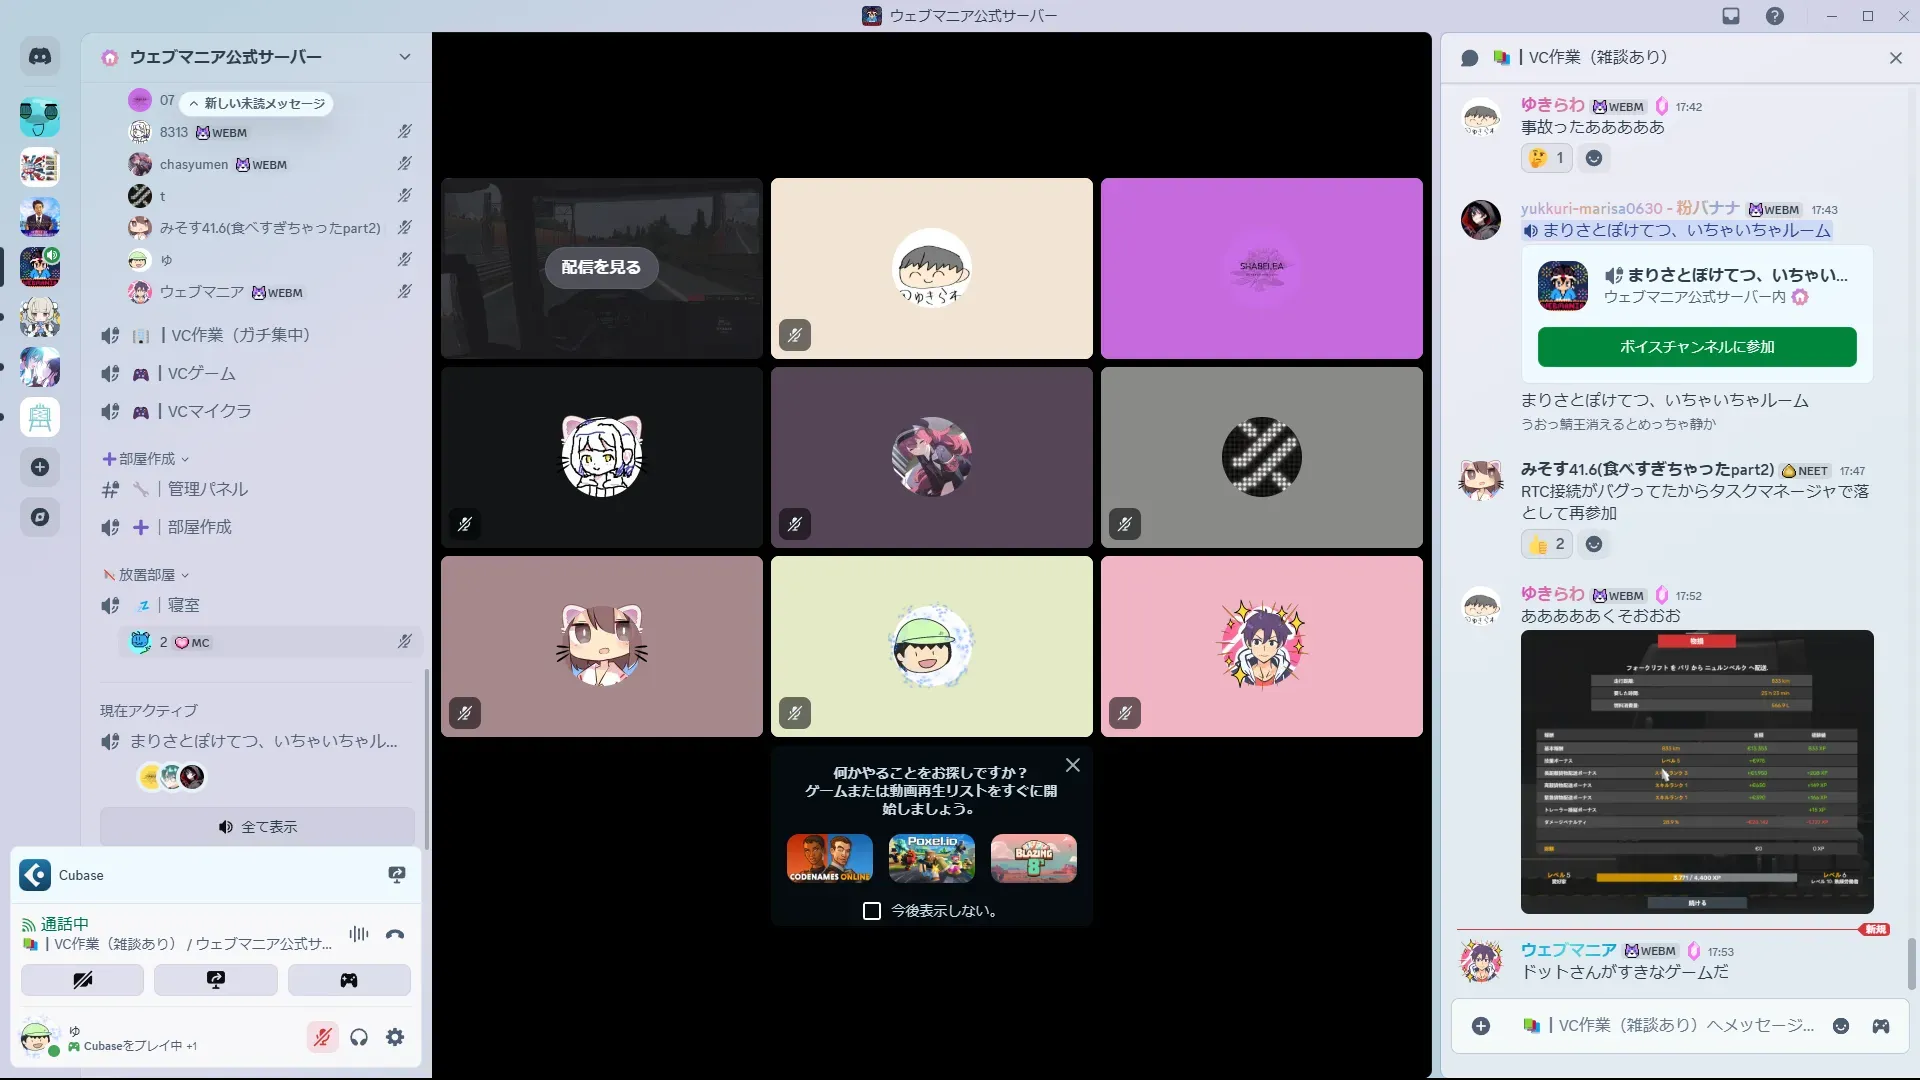Image resolution: width=1920 pixels, height=1080 pixels.
Task: Disconnect from voice call hang-up icon
Action: click(x=395, y=935)
